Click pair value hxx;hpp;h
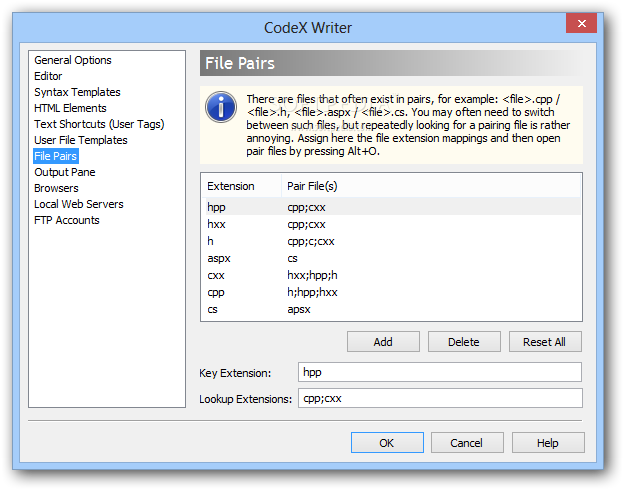624x490 pixels. [x=312, y=275]
